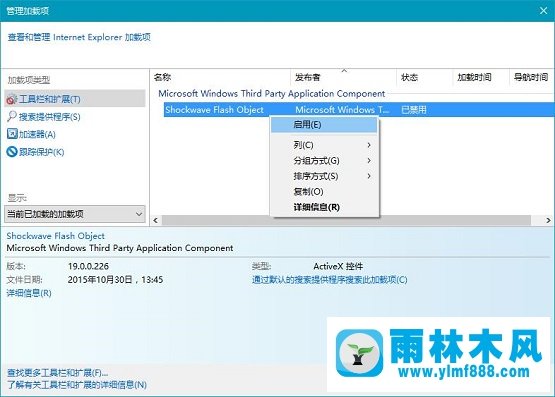This screenshot has width=555, height=397.
Task: Select 搜索提供程序(S) add-on type
Action: pyautogui.click(x=49, y=117)
